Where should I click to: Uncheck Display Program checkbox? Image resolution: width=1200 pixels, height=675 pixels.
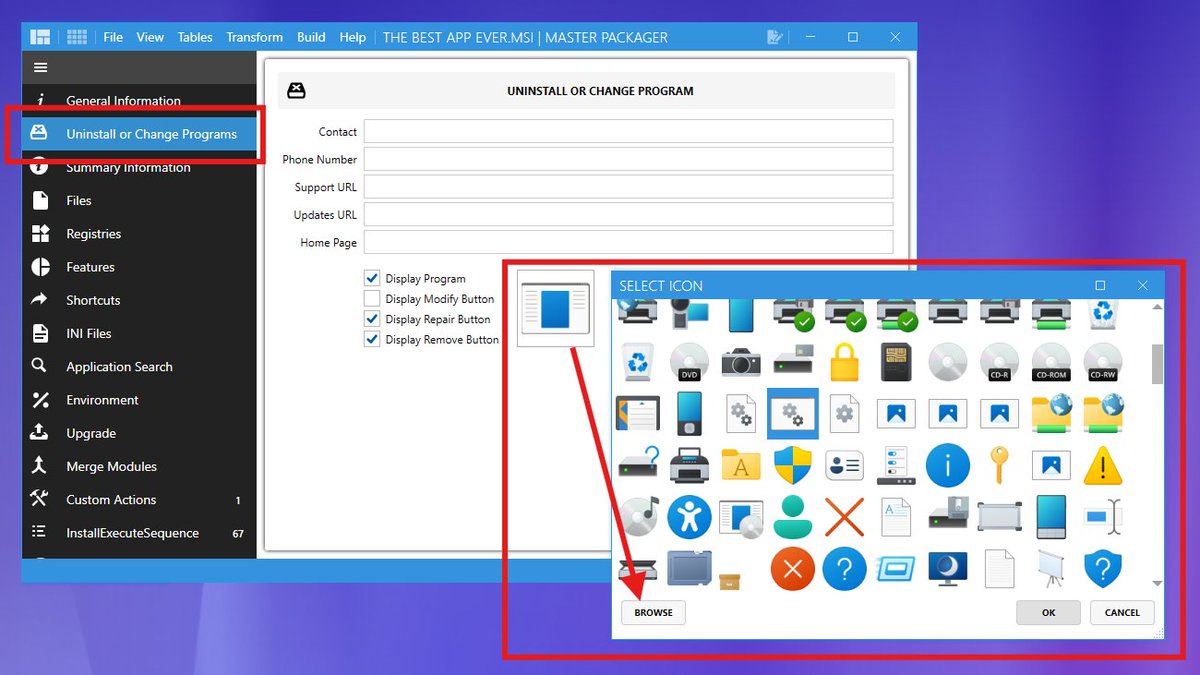372,278
